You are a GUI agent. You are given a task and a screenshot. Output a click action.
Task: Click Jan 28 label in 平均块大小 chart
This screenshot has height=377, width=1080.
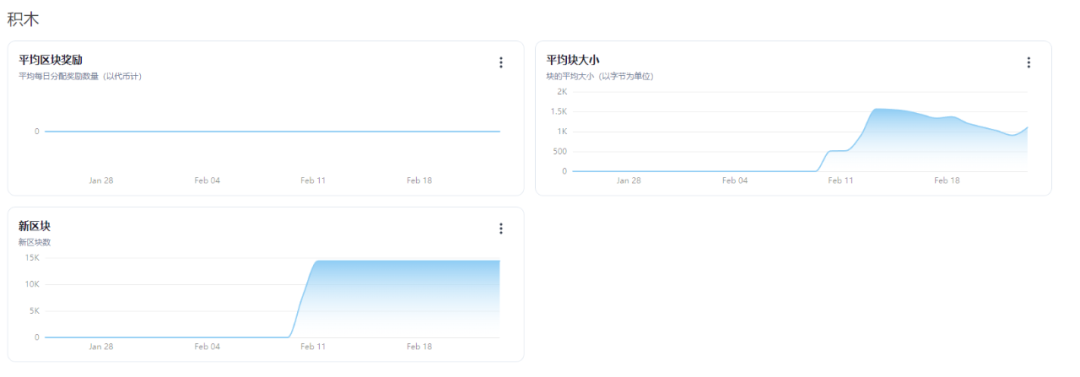tap(628, 181)
